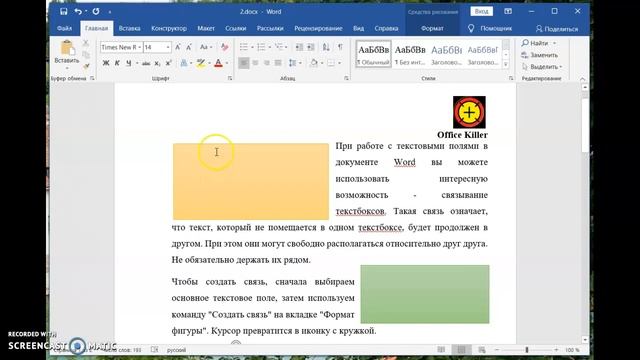Cut the selection with the scissors icon

click(x=86, y=43)
